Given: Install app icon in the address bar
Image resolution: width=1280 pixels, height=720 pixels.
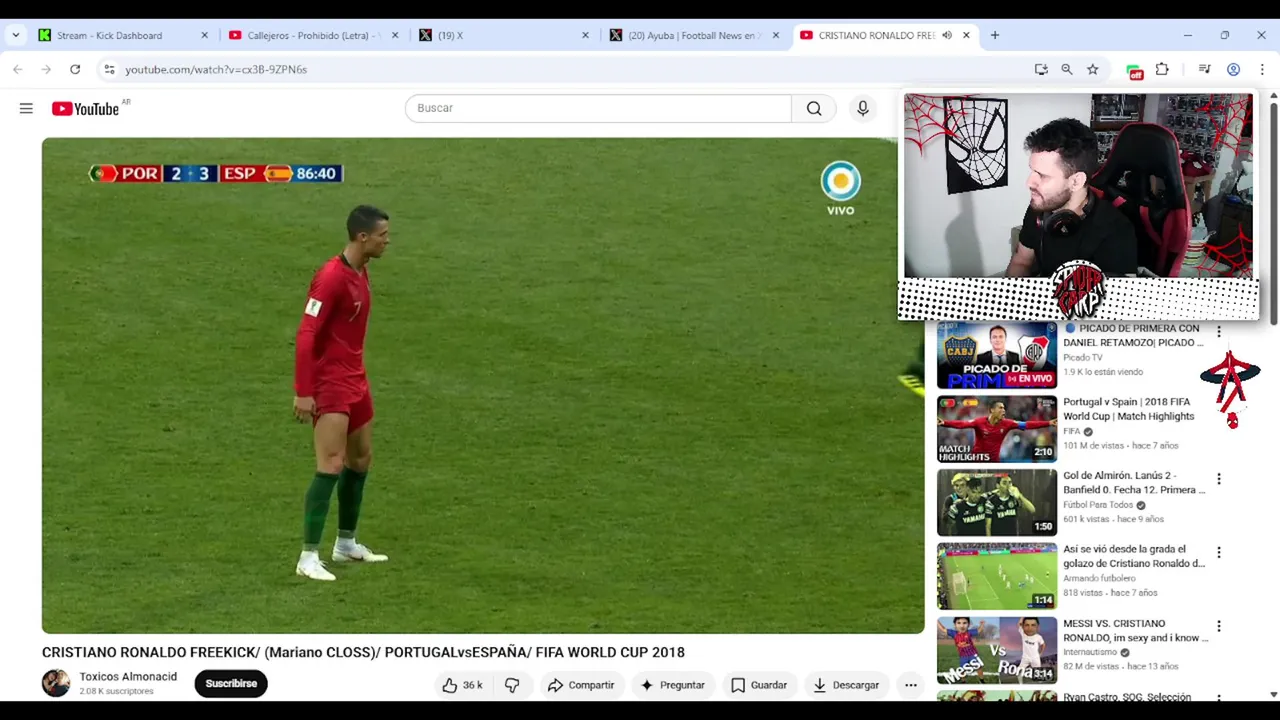Looking at the screenshot, I should (1041, 69).
